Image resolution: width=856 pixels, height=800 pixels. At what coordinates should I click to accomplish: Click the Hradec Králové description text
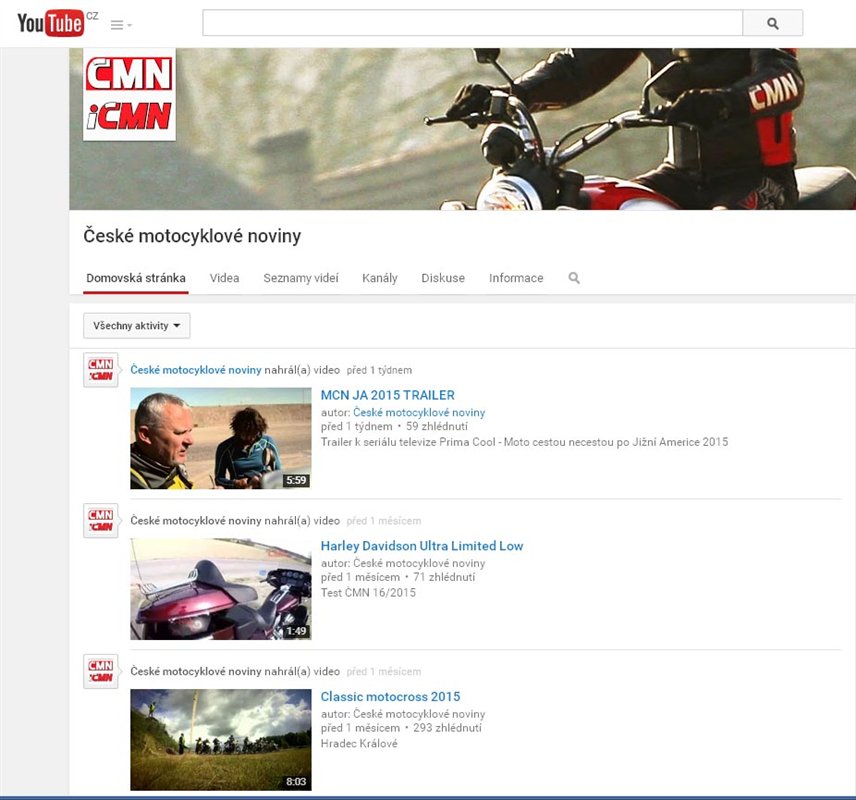point(359,743)
